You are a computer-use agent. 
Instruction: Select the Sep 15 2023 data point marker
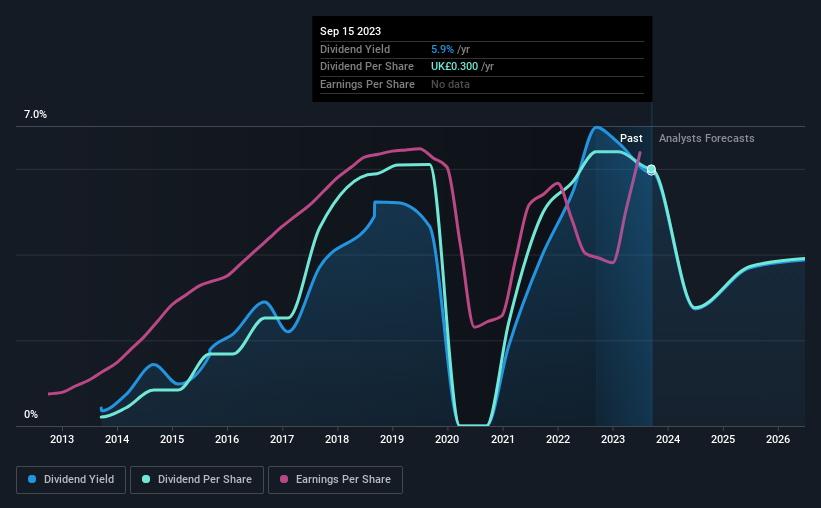[651, 169]
